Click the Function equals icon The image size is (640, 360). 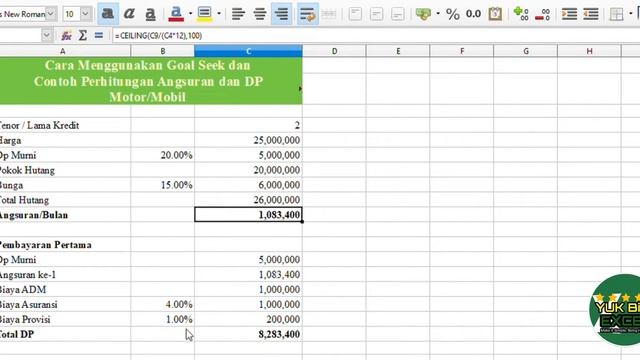click(98, 36)
